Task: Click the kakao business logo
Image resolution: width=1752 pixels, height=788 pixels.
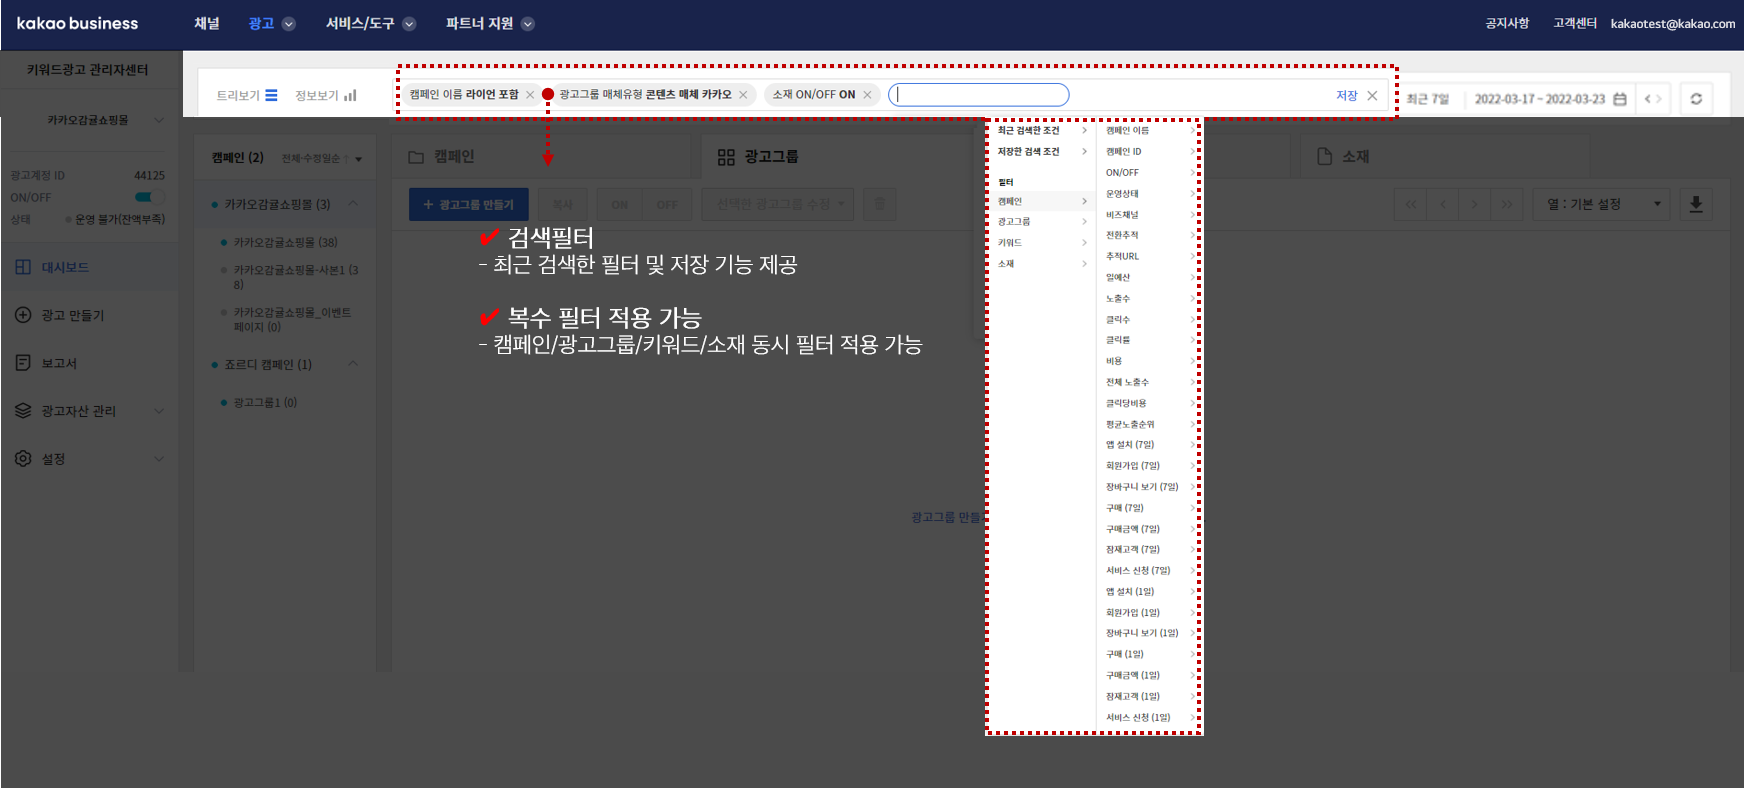Action: click(x=77, y=23)
